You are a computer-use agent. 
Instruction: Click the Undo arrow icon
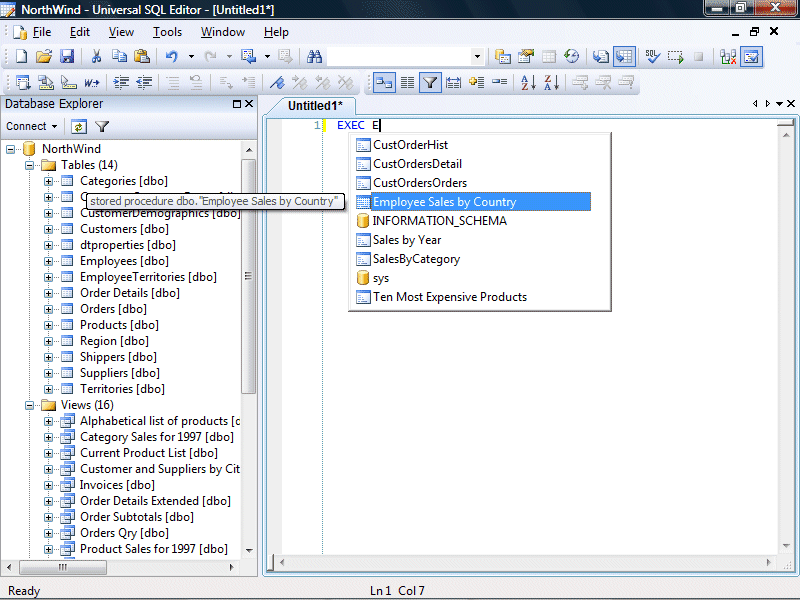pos(172,57)
